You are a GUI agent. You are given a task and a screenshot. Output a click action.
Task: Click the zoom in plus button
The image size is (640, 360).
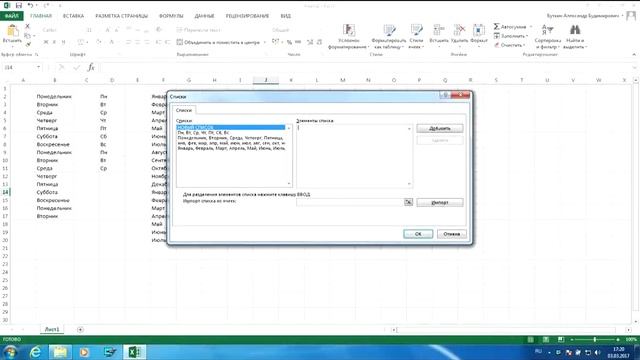click(618, 340)
